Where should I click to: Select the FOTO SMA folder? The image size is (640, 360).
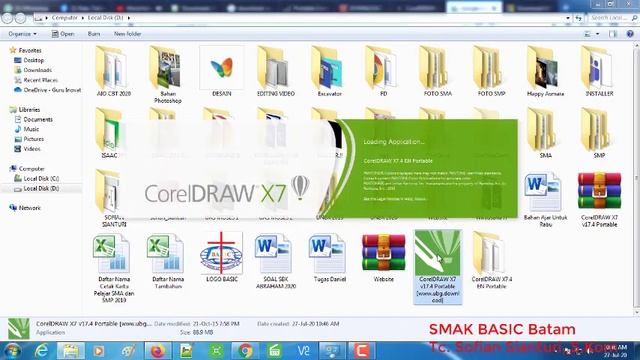tap(438, 72)
